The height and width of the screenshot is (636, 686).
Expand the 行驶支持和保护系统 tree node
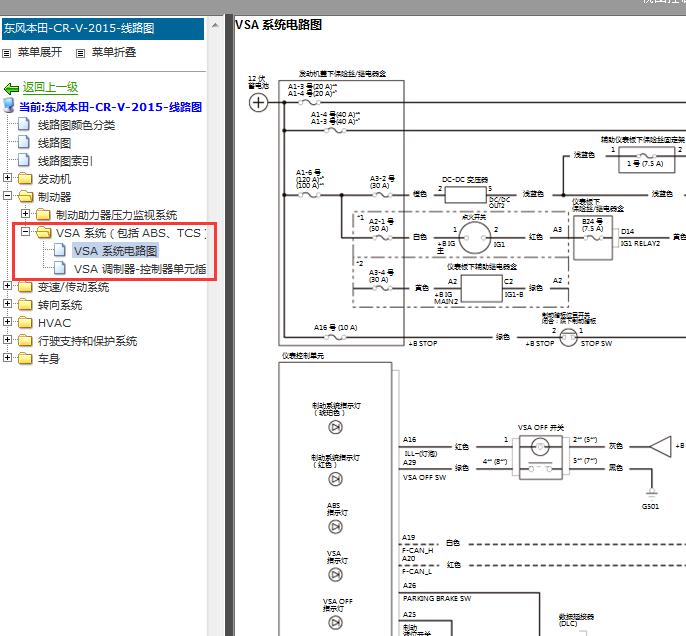point(7,339)
